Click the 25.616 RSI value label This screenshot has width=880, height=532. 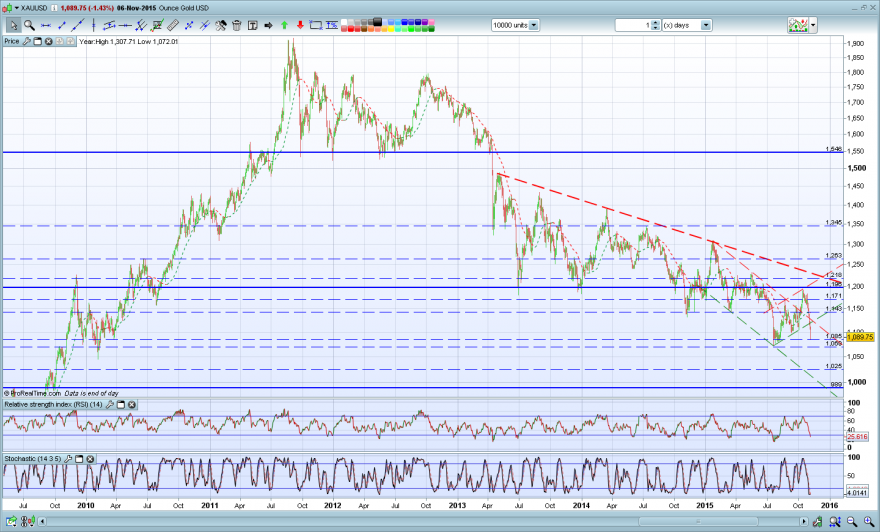click(x=858, y=437)
